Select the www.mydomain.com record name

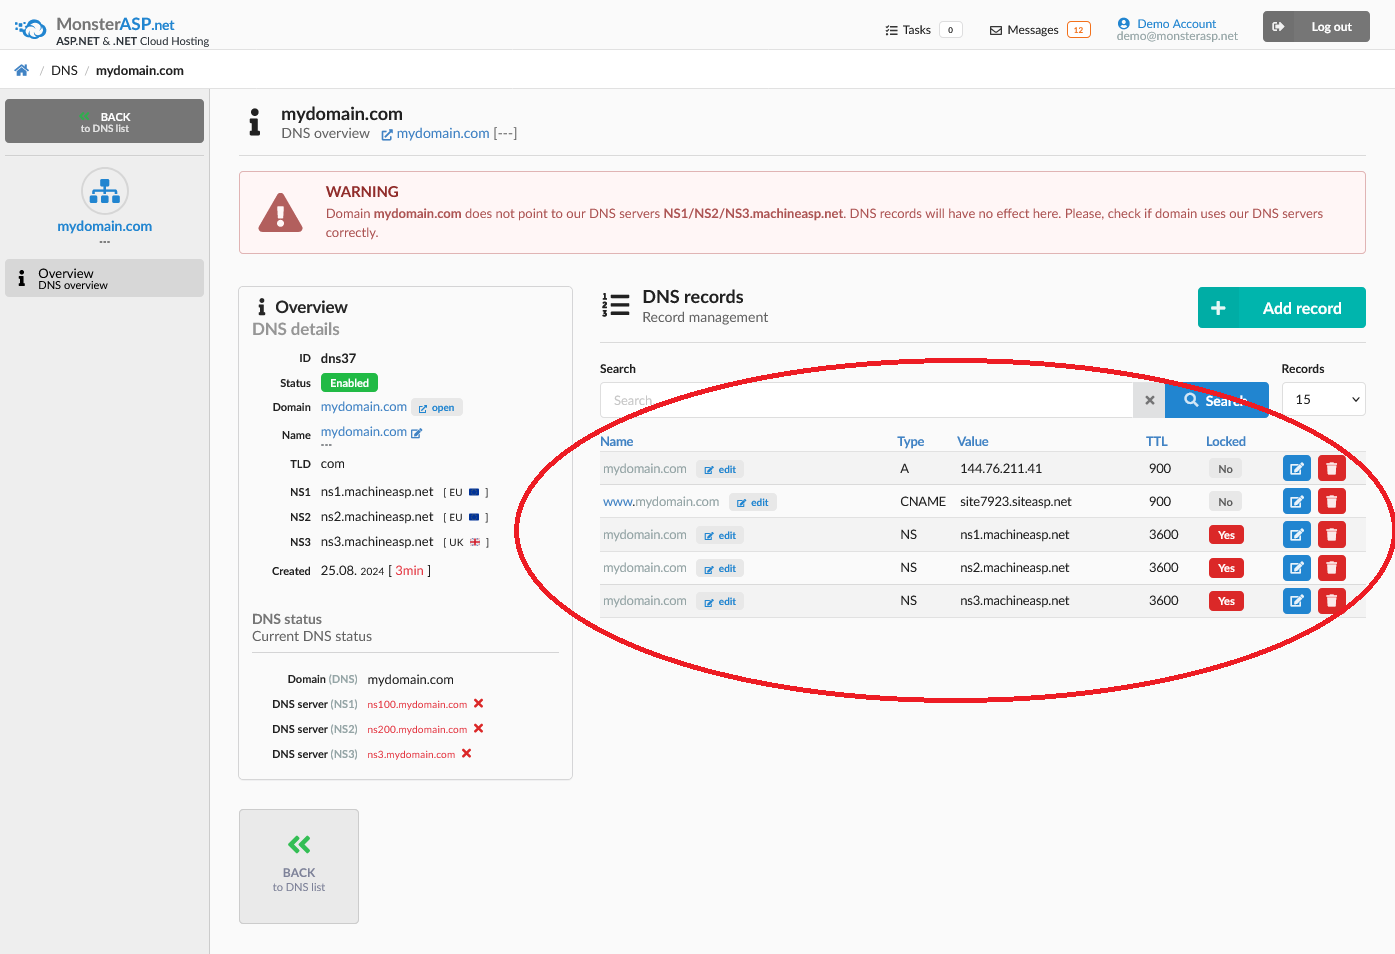click(661, 502)
